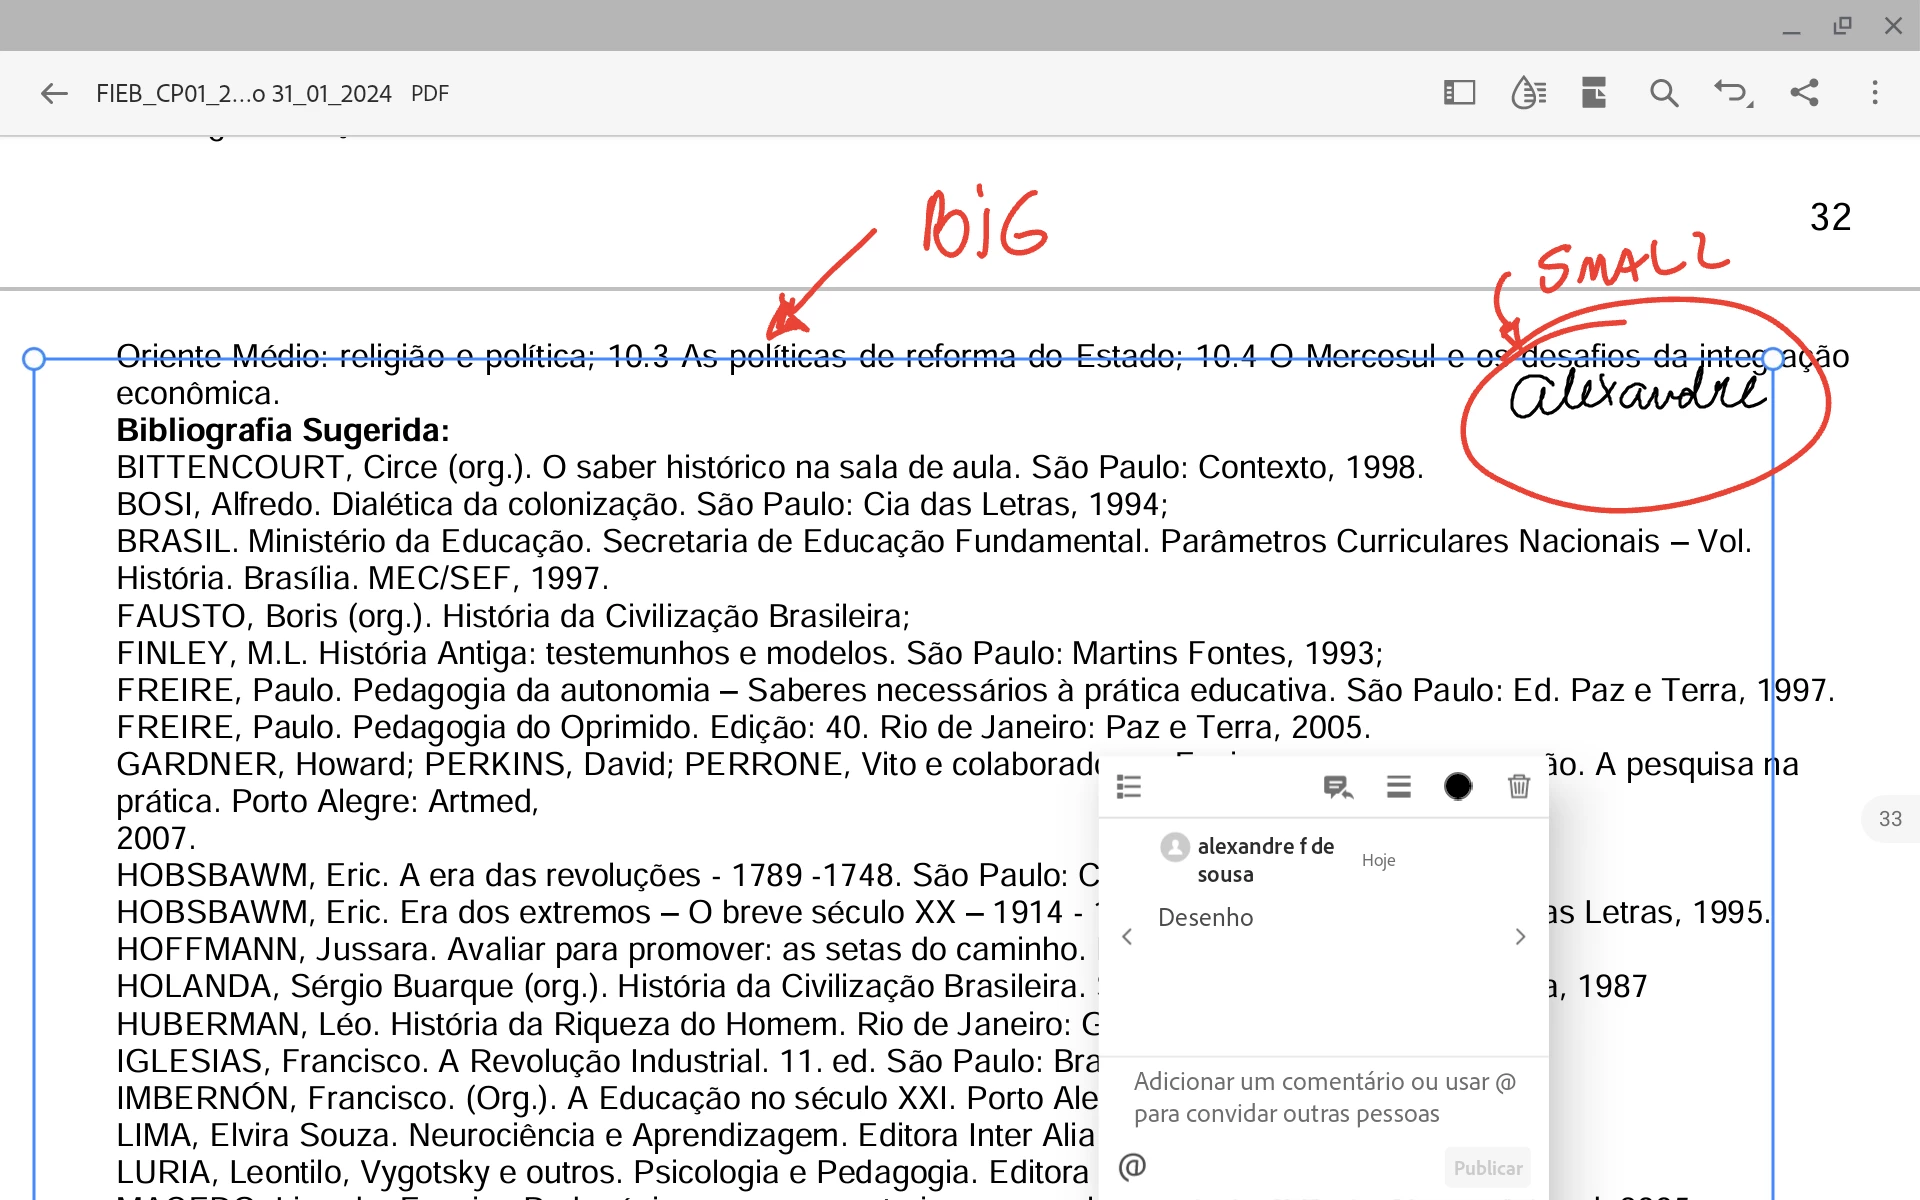Image resolution: width=1920 pixels, height=1200 pixels.
Task: Open search with the magnifier icon
Action: (1663, 93)
